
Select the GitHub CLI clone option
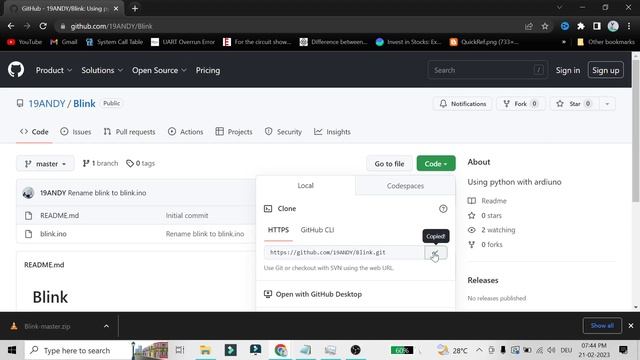(317, 230)
